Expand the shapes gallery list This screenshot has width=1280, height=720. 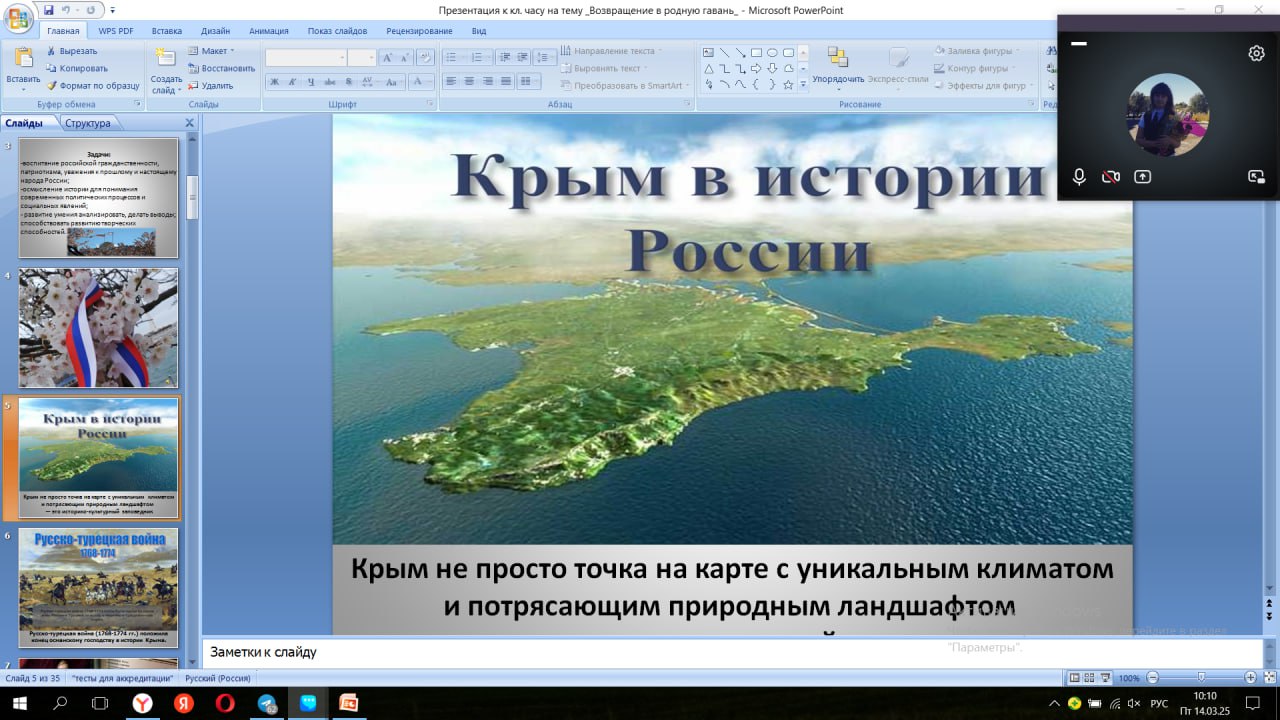coord(803,86)
